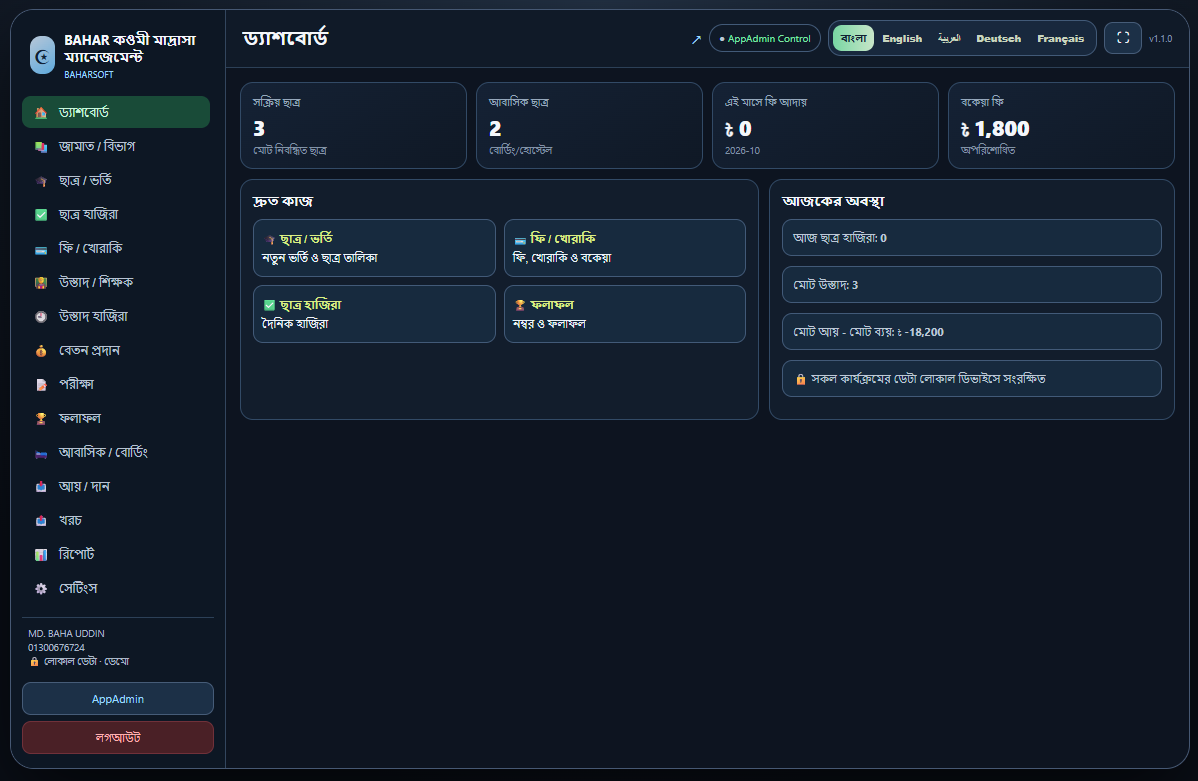Screen dimensions: 1198x781
Task: Click the AppAdmin Control pill button
Action: click(x=765, y=38)
